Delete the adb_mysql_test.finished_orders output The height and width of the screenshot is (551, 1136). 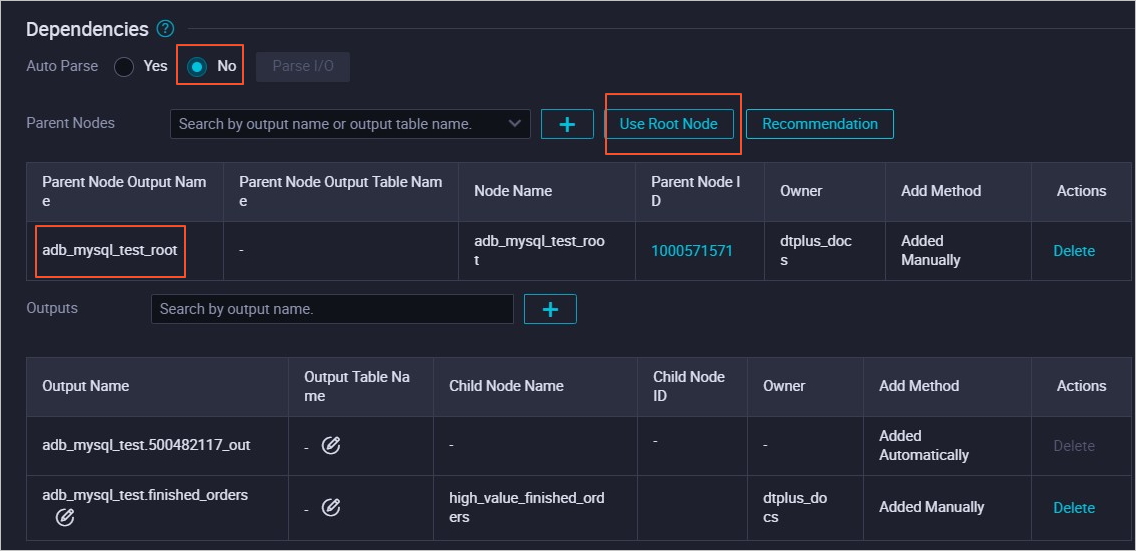point(1074,508)
